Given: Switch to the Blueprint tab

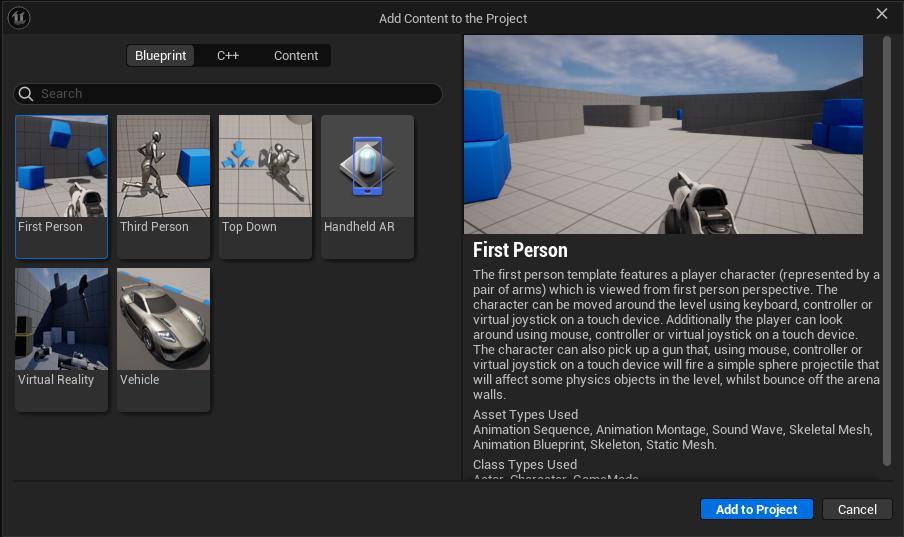Looking at the screenshot, I should 160,55.
